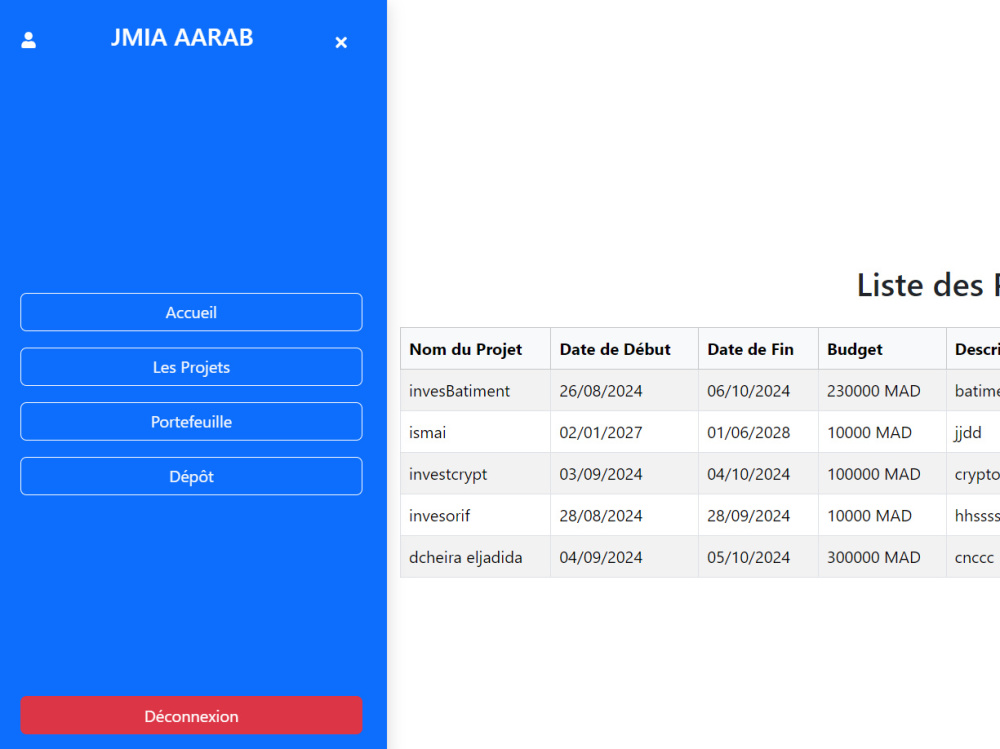
Task: Click start date 02/01/2027
Action: 601,433
